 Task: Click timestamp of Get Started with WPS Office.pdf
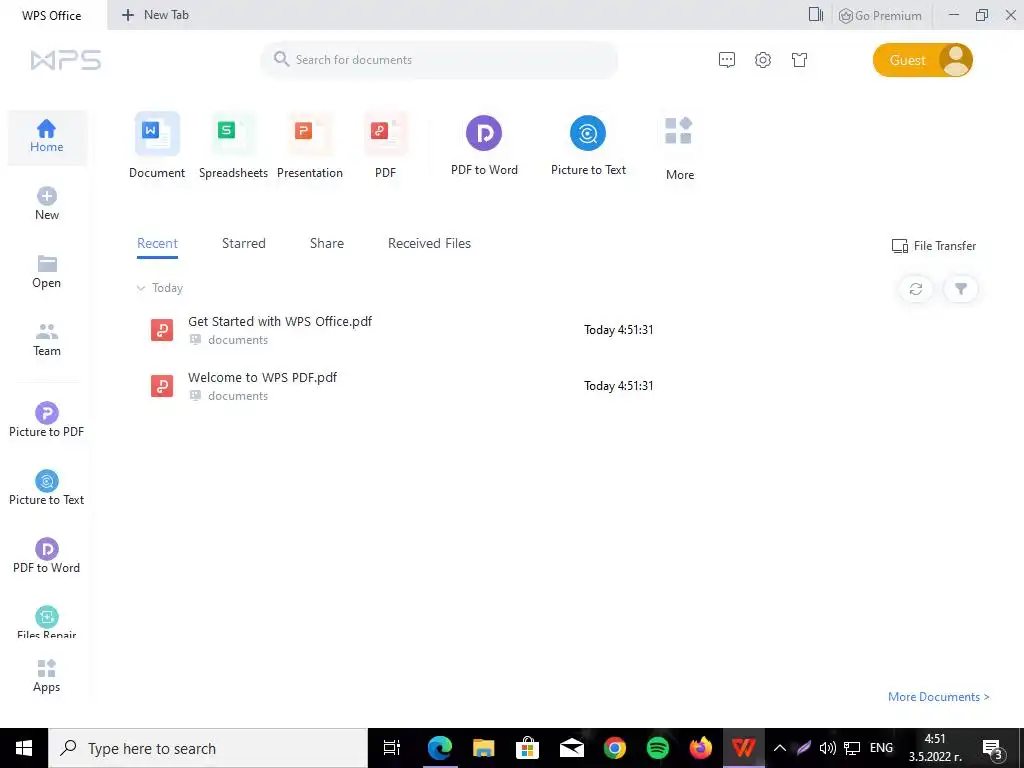618,330
